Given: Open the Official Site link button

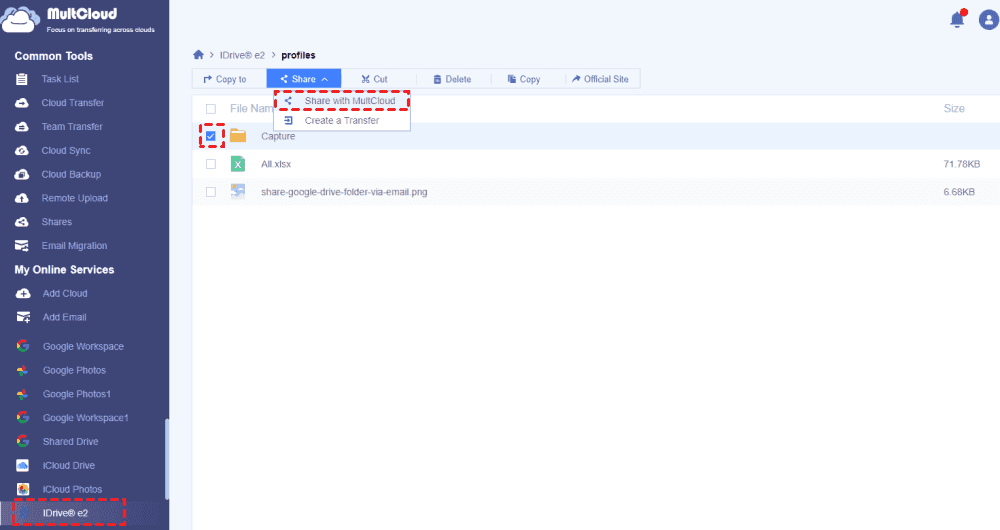Looking at the screenshot, I should (x=600, y=79).
